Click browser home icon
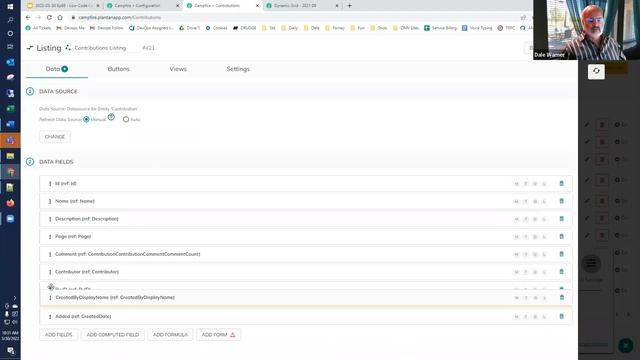The image size is (640, 360). coord(60,18)
